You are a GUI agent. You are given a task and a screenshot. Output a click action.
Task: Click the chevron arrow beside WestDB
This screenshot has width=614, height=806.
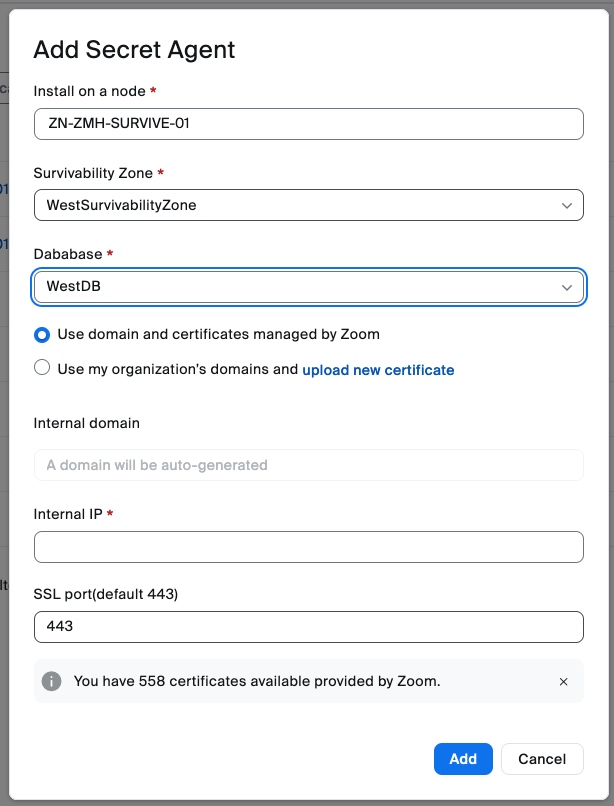click(x=567, y=287)
